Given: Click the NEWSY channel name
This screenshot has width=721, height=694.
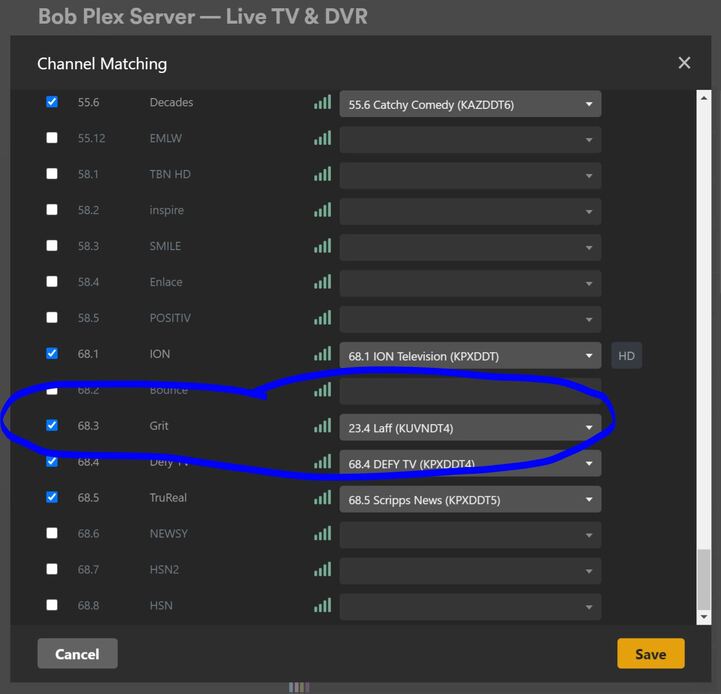Looking at the screenshot, I should 168,533.
